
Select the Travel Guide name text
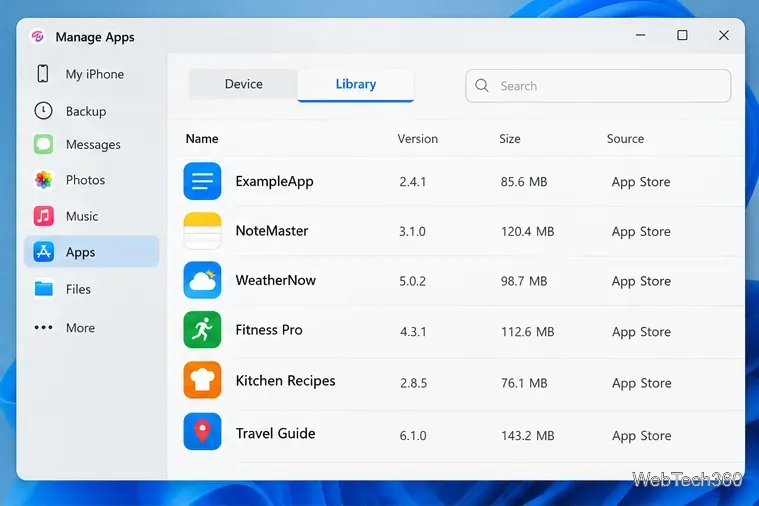click(275, 433)
